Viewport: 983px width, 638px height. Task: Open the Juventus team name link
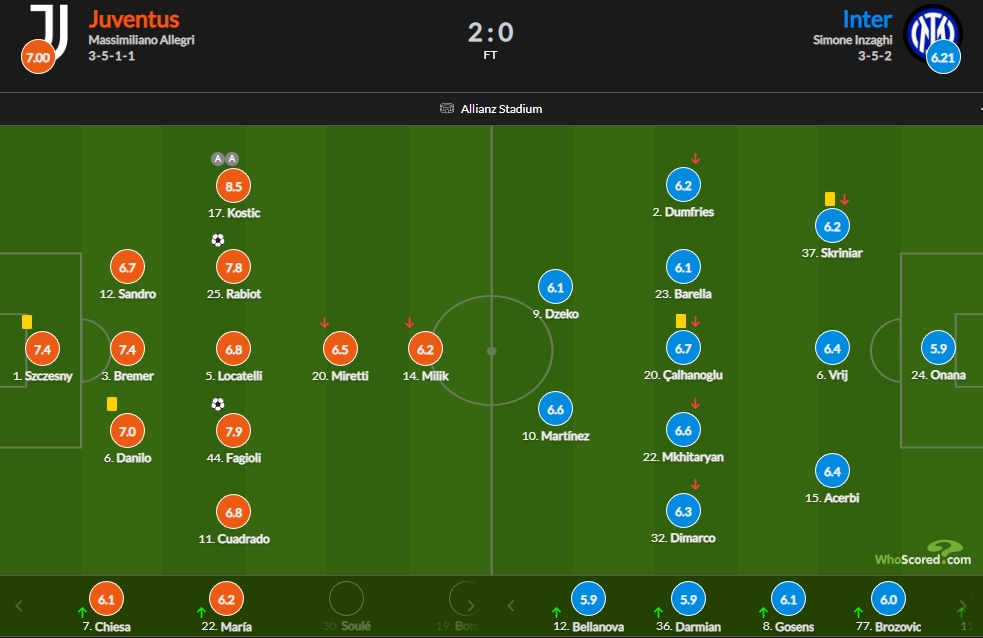click(x=134, y=19)
